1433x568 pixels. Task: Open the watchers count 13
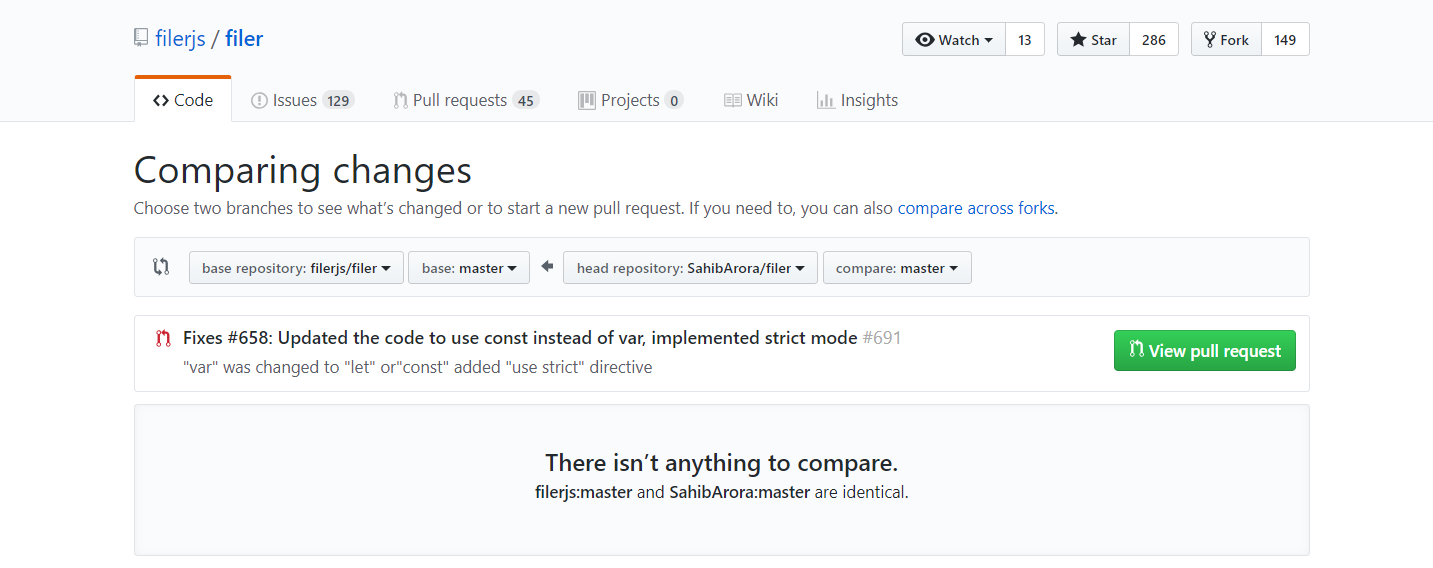tap(1025, 40)
